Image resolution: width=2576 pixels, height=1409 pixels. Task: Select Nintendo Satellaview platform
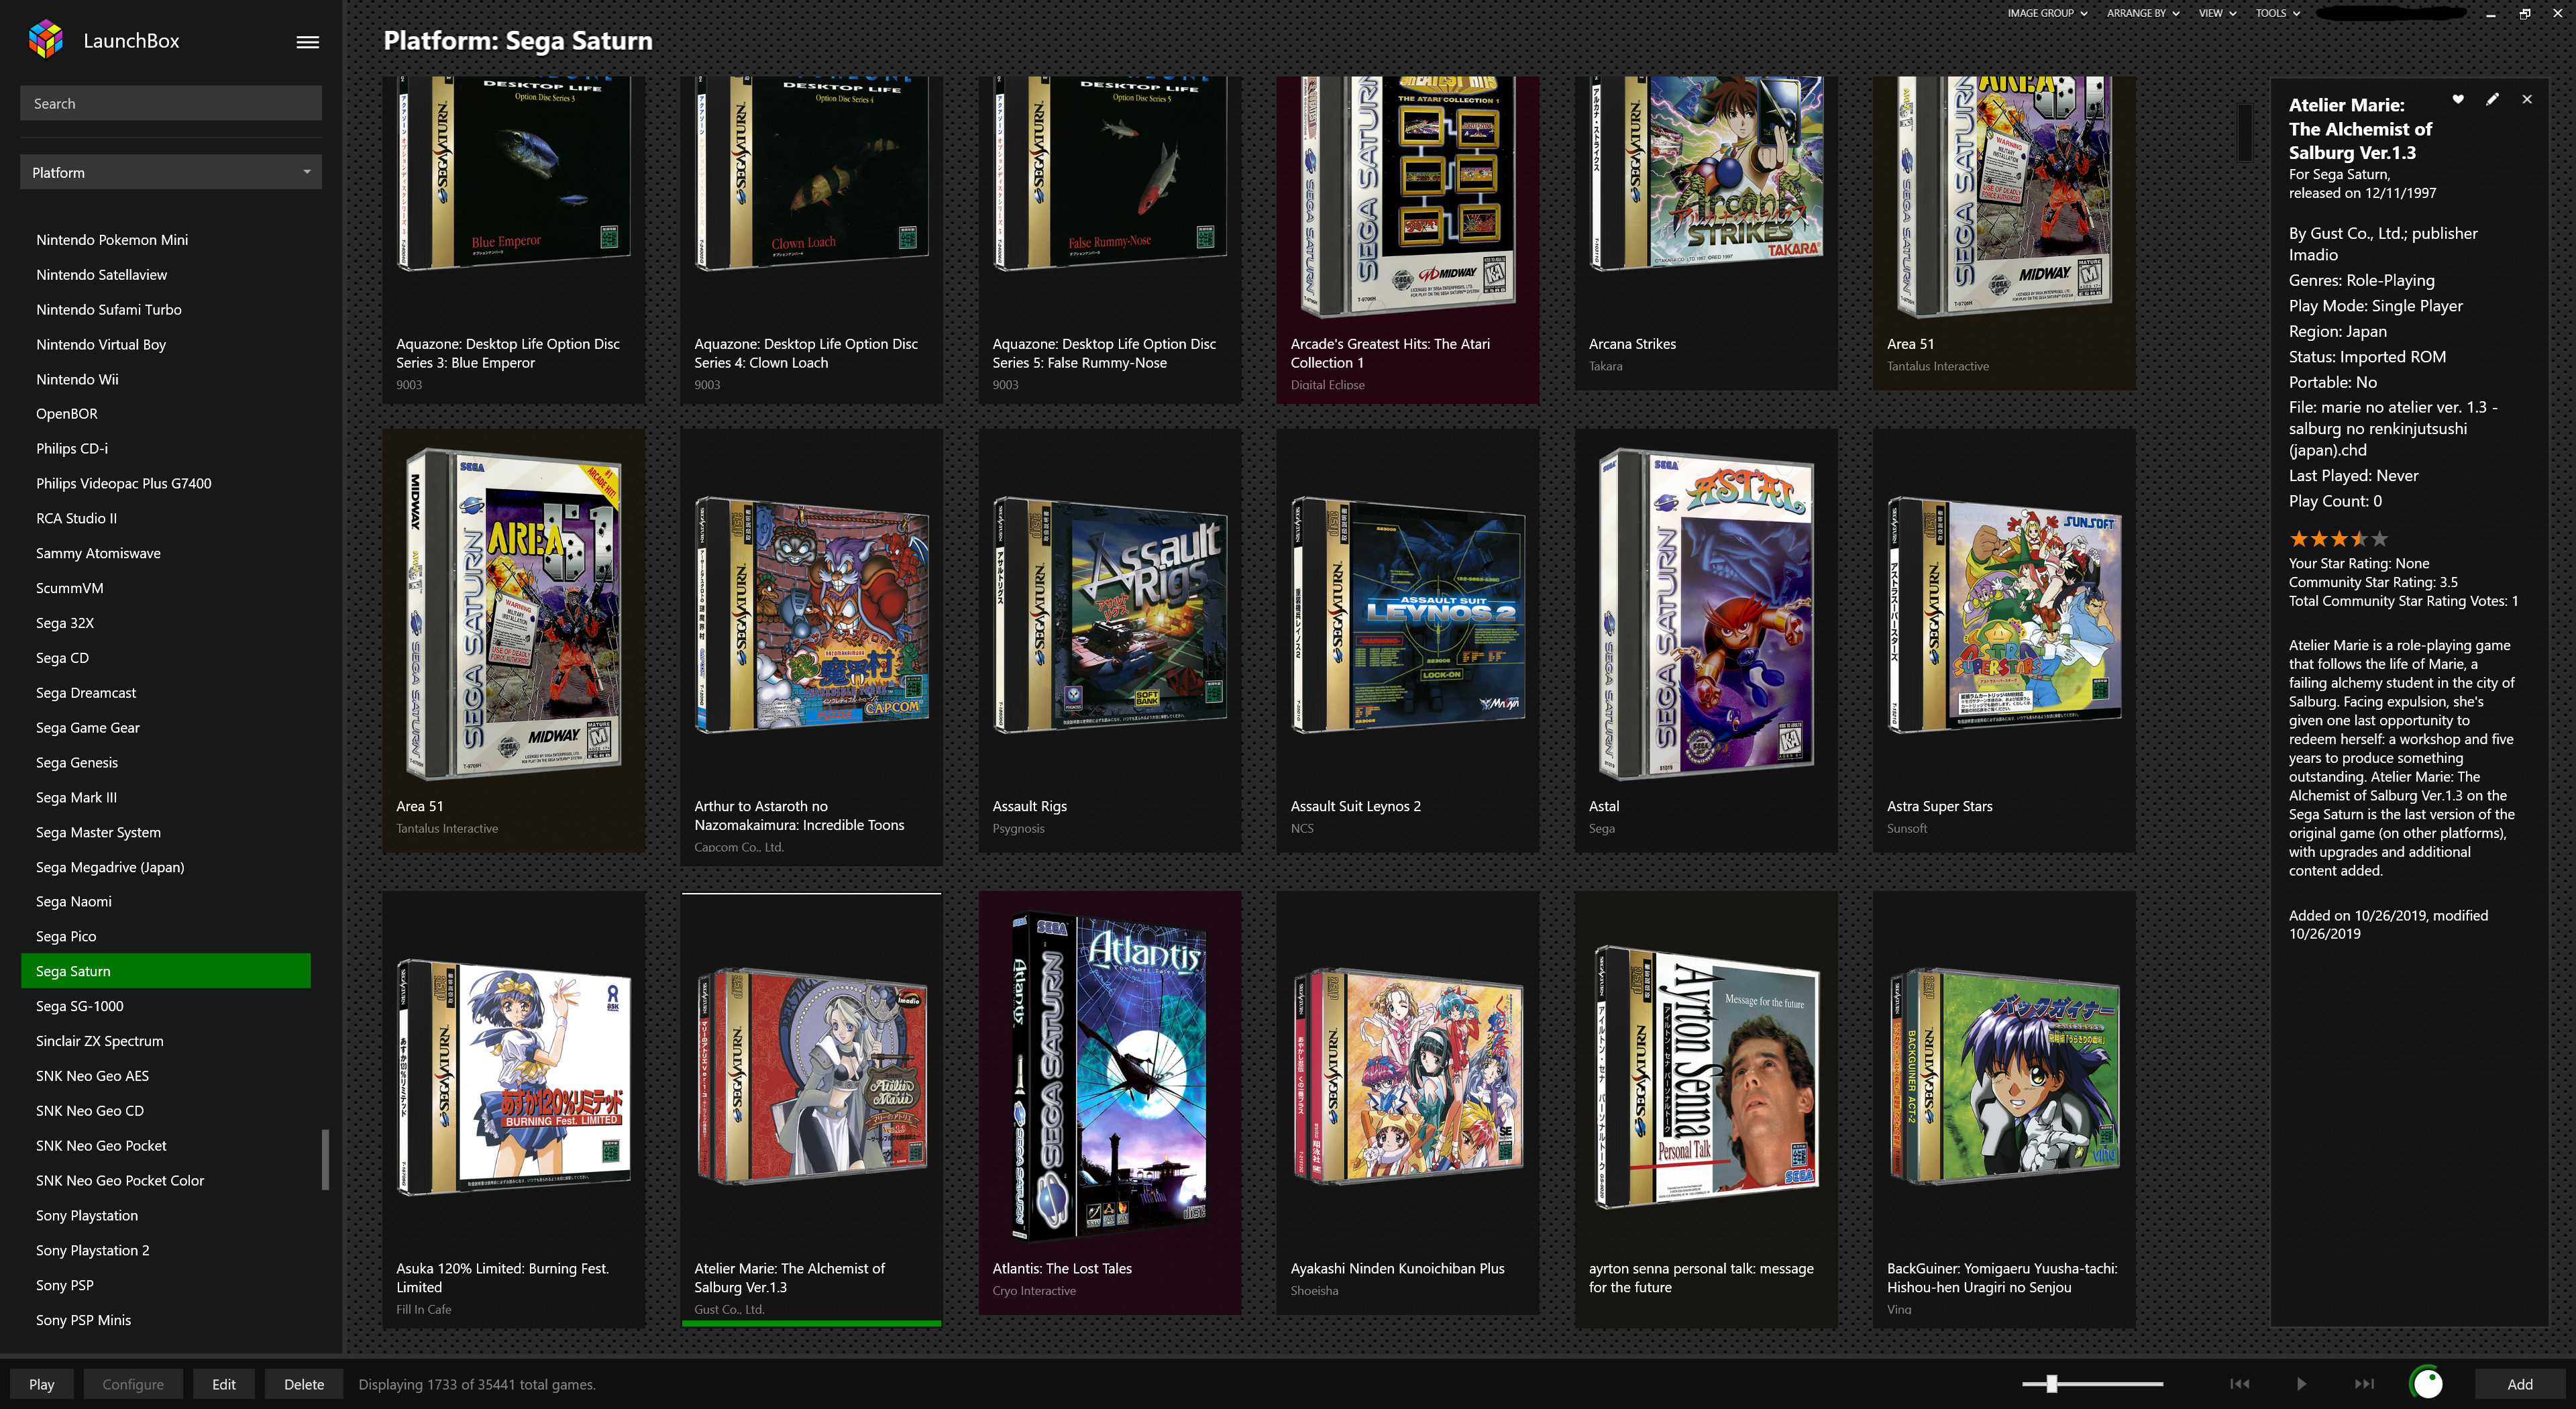[x=101, y=274]
